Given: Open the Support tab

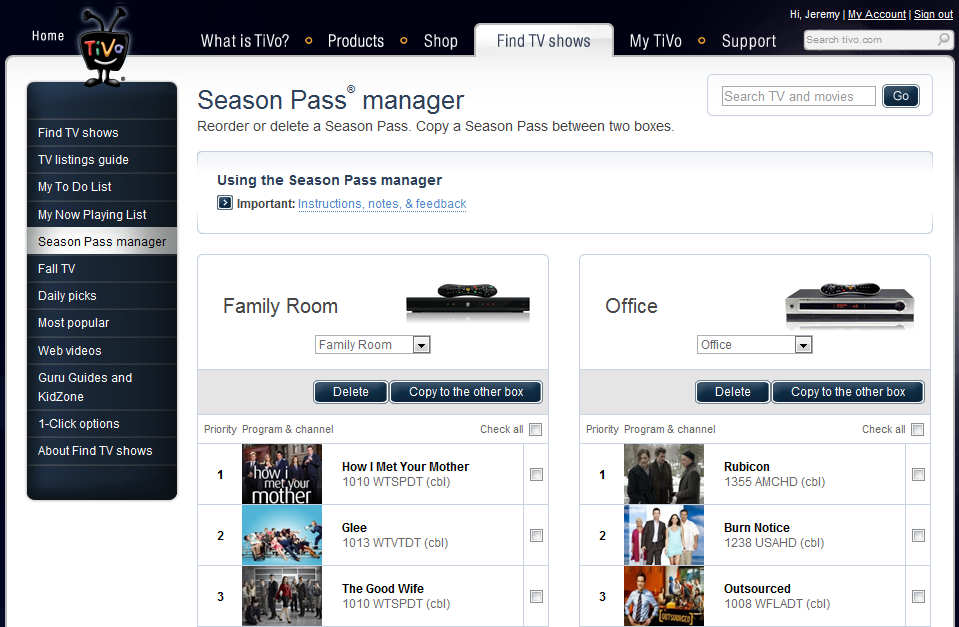Looking at the screenshot, I should pyautogui.click(x=749, y=41).
